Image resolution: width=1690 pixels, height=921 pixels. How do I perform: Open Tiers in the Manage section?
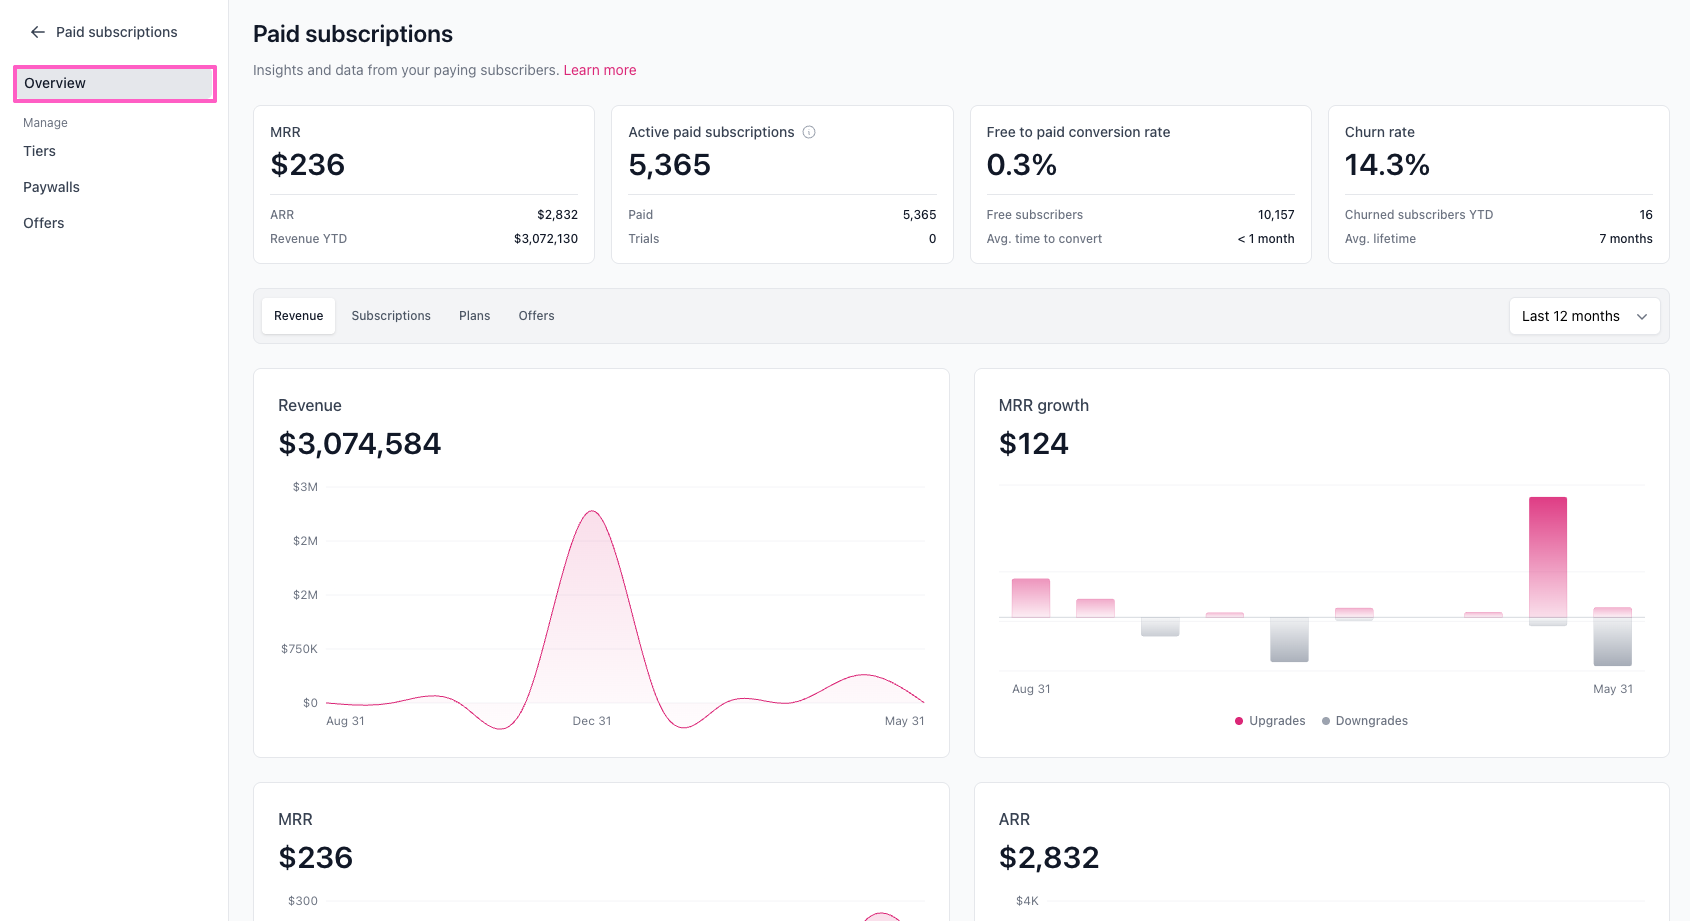(40, 151)
